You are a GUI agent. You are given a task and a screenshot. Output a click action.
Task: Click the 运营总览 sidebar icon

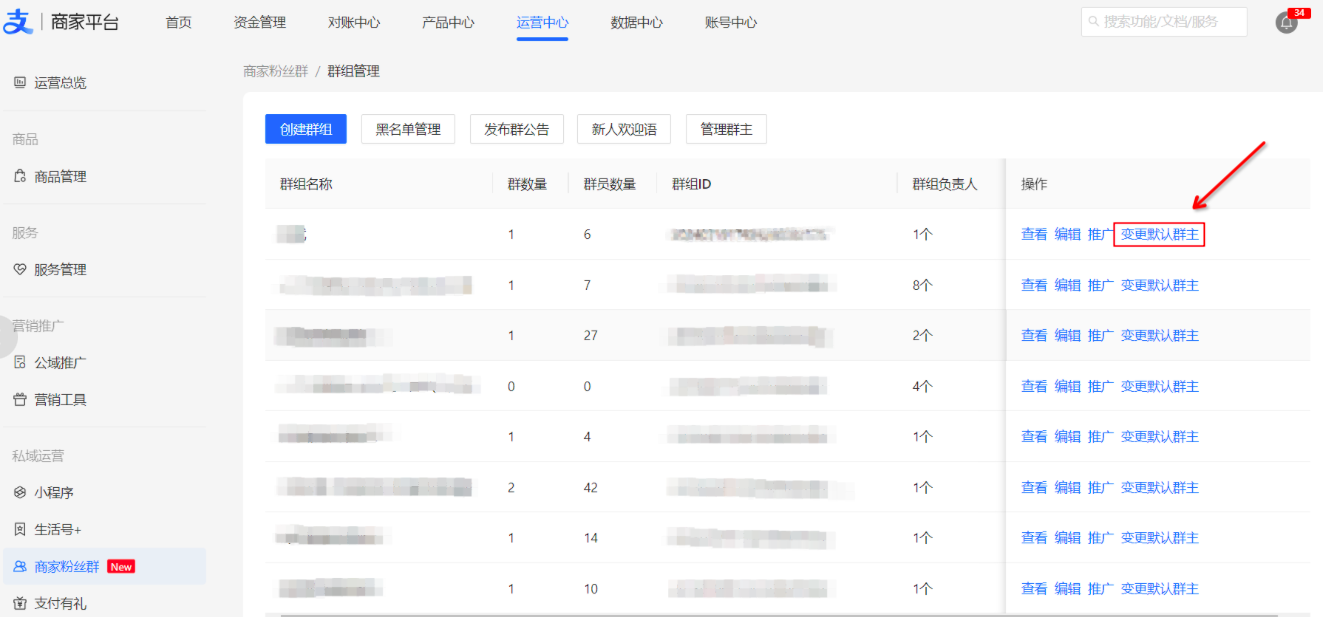coord(20,83)
